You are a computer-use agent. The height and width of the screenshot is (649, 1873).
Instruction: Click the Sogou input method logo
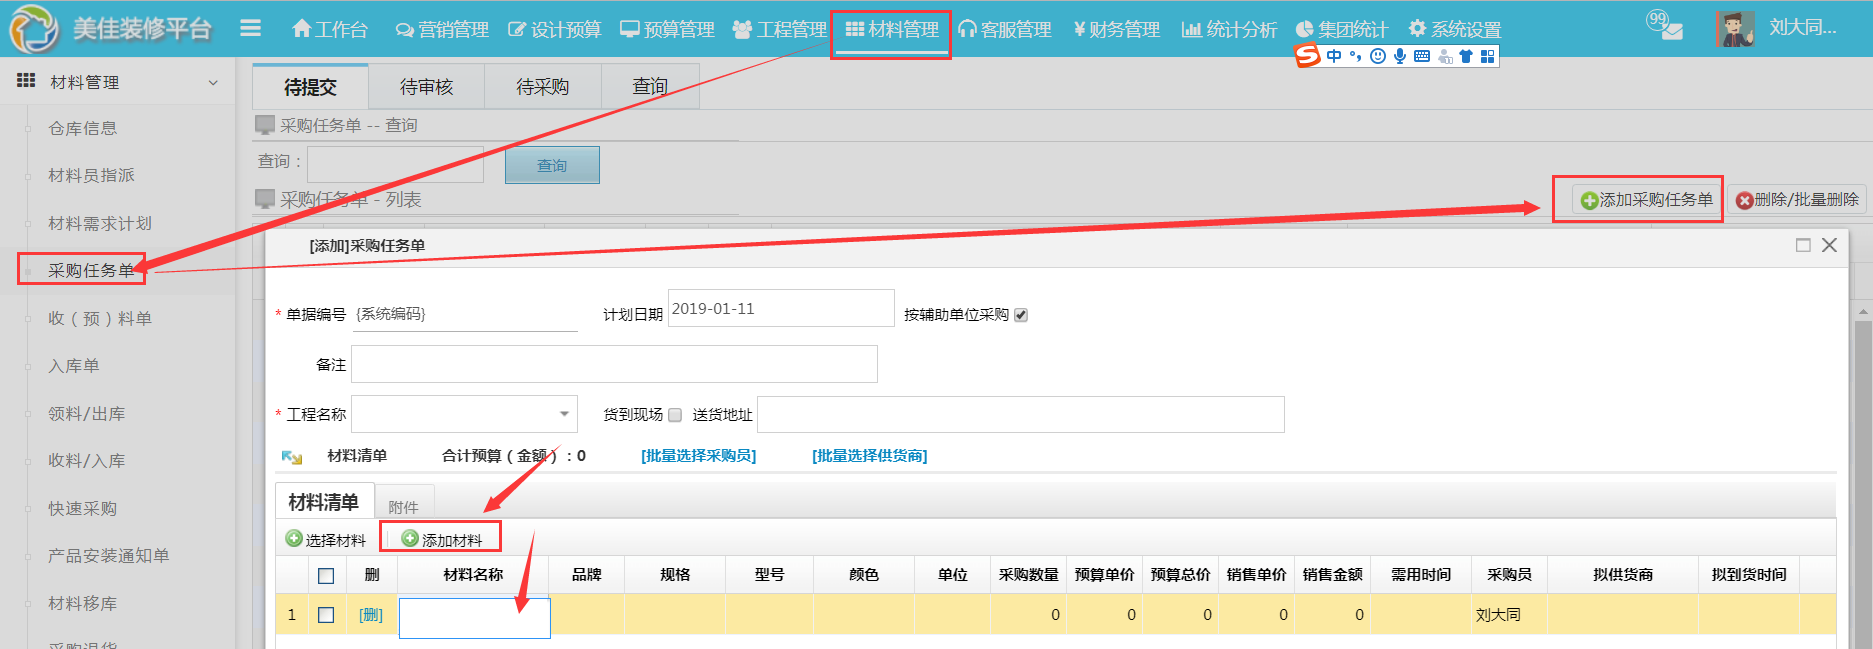click(1307, 56)
